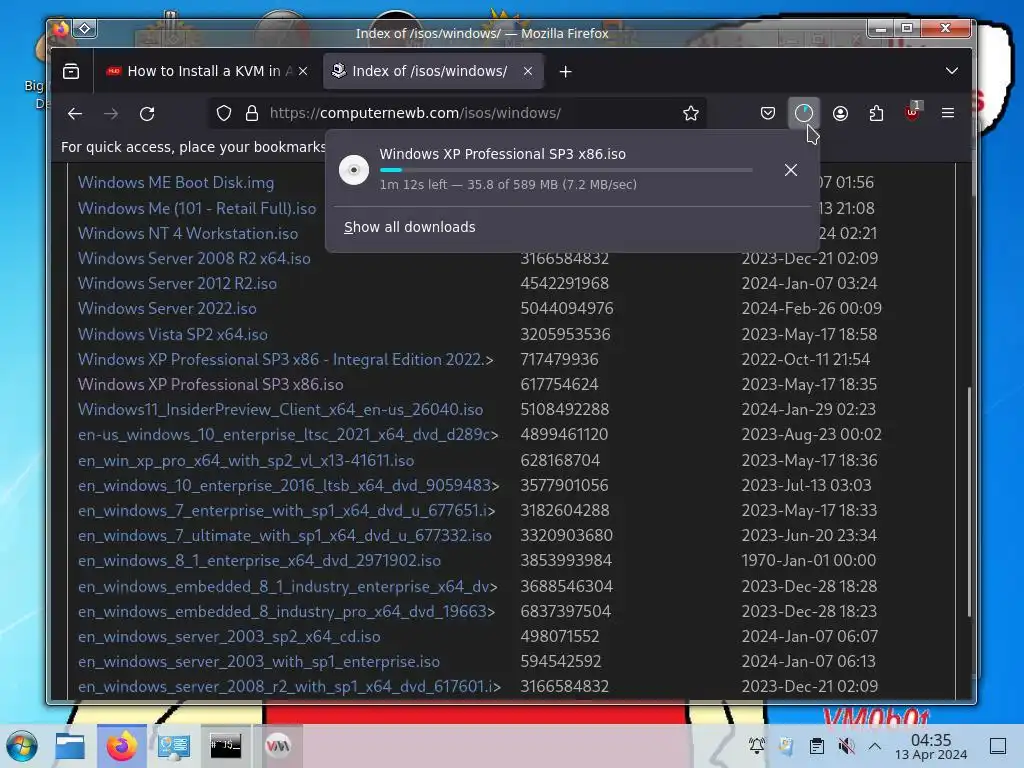Open Windows ME Boot Disk.img link

(x=176, y=183)
